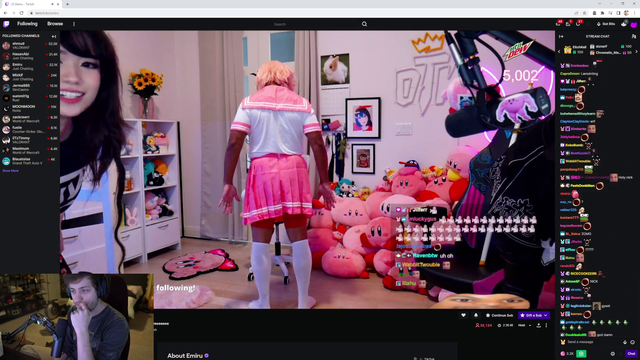Click Show More under followed channels
Screen dimensions: 640x360
tap(11, 171)
